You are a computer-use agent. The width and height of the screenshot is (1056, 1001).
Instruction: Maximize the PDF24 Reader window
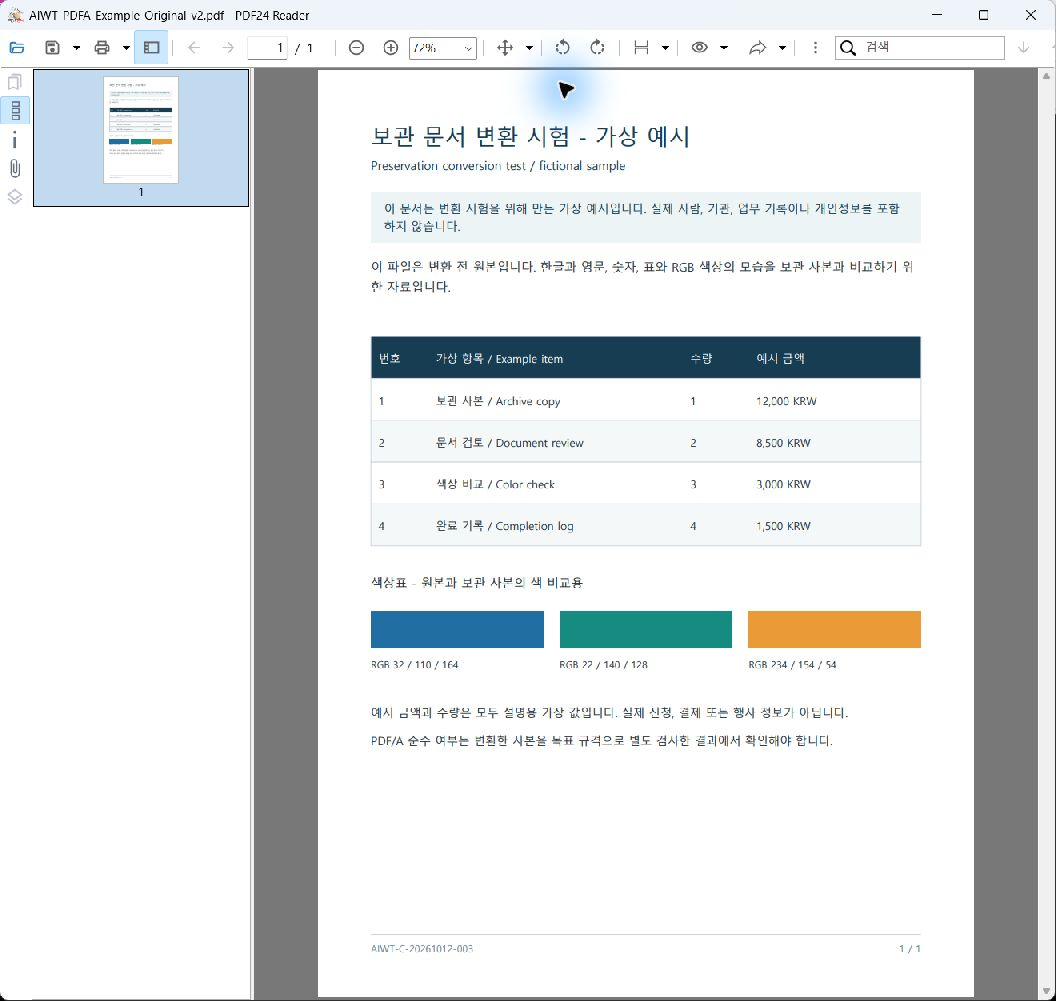(x=983, y=15)
